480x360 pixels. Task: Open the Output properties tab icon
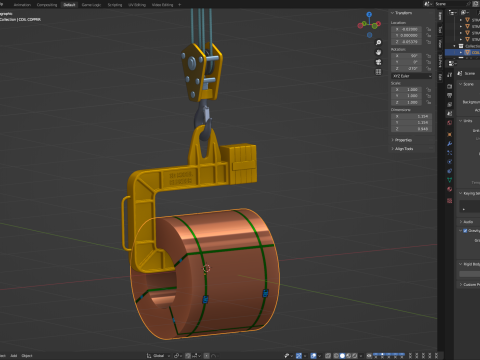coord(449,95)
